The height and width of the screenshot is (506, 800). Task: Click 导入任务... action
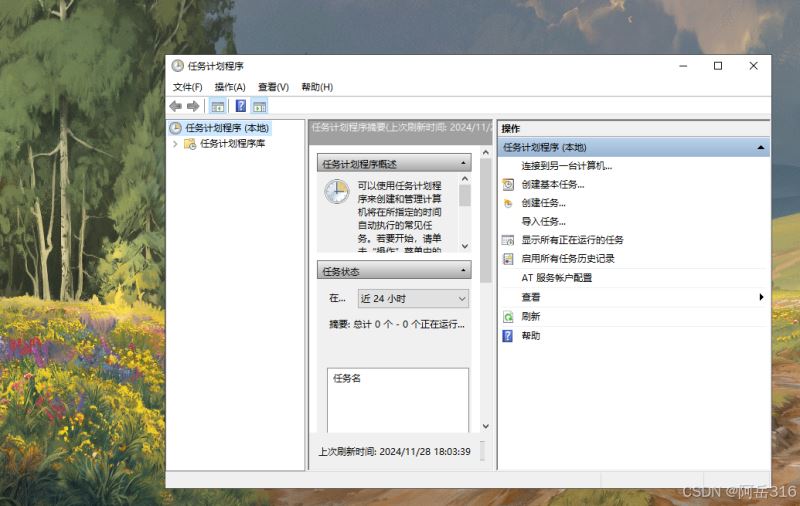pos(543,221)
